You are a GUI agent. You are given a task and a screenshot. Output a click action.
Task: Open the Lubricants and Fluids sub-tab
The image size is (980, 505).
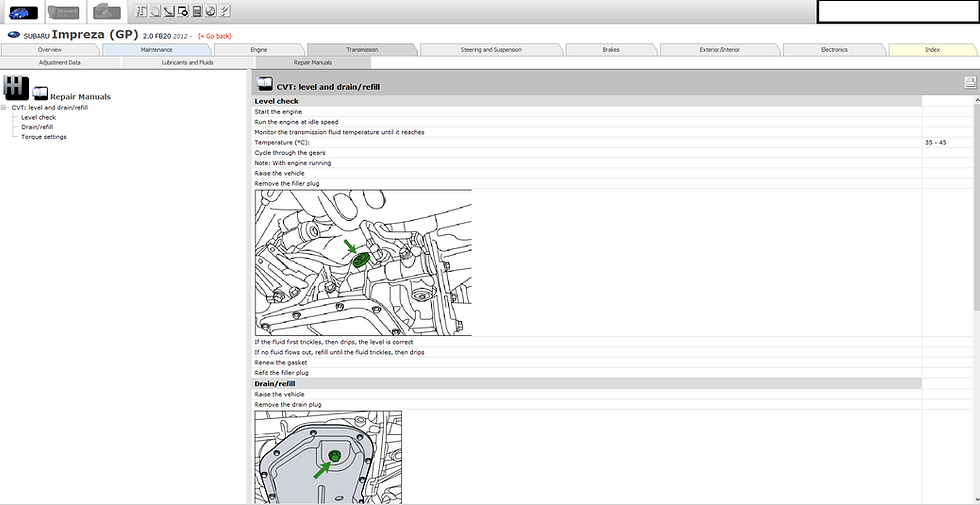tap(188, 62)
